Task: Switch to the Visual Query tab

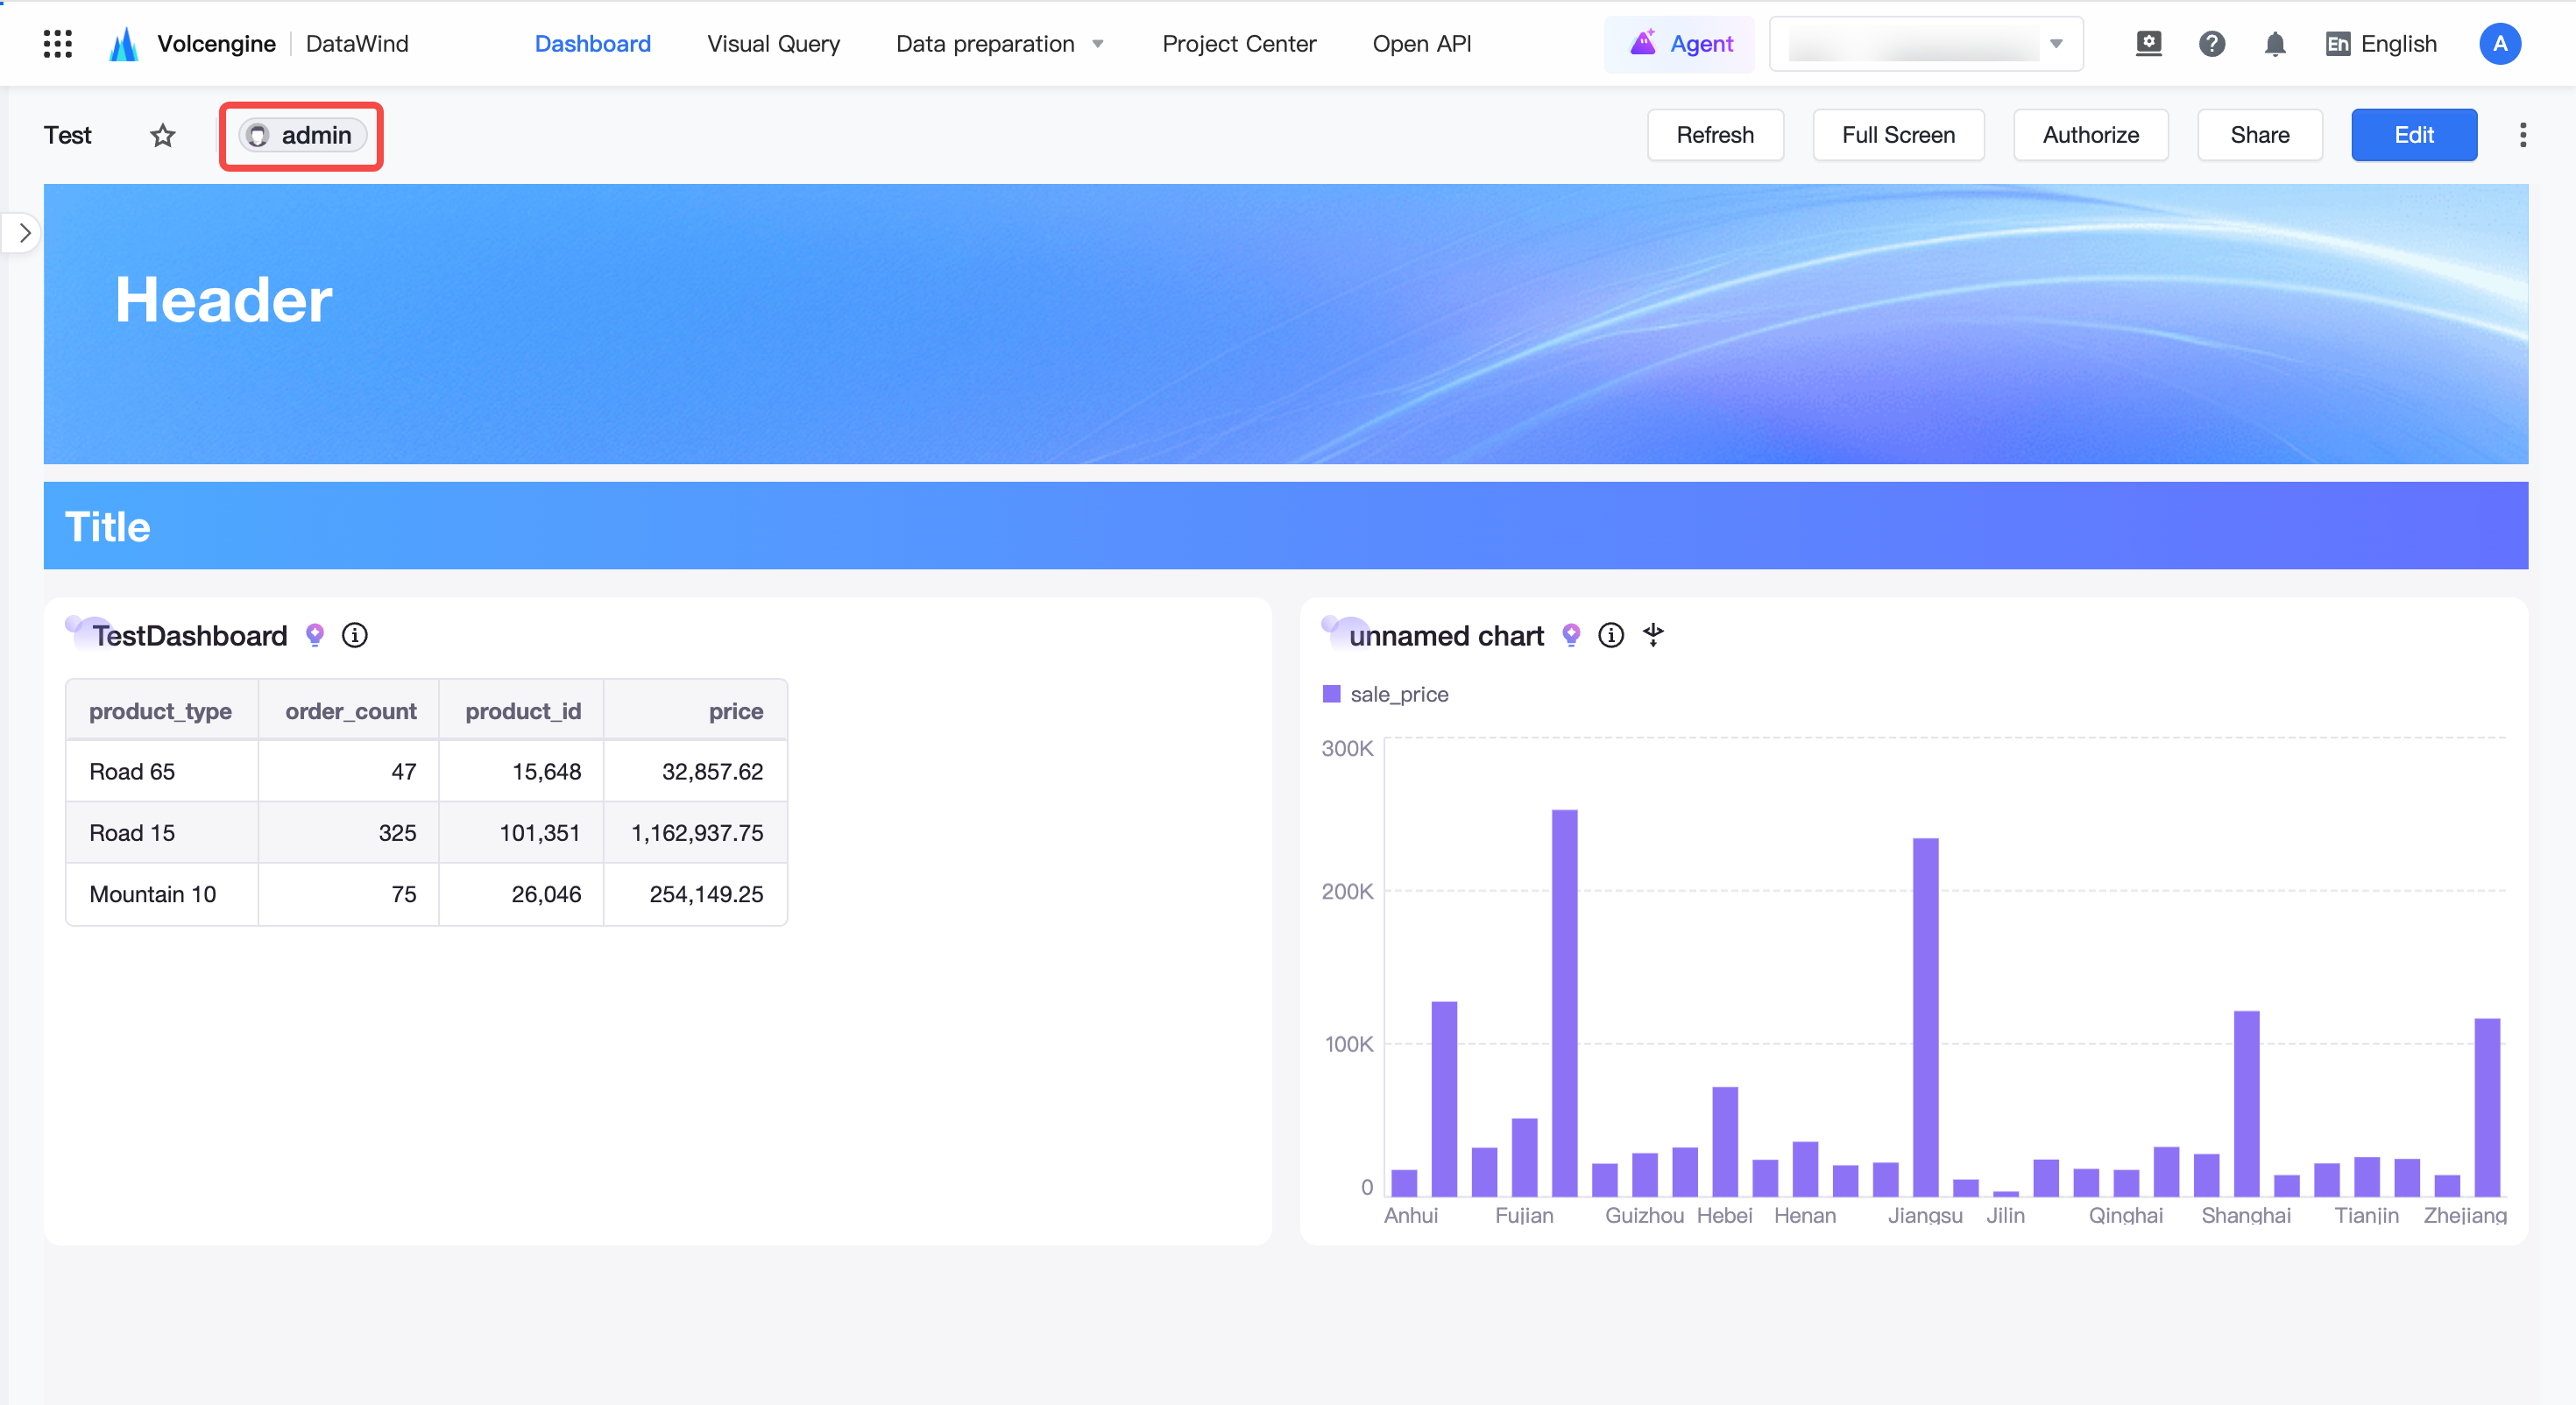Action: pyautogui.click(x=773, y=44)
